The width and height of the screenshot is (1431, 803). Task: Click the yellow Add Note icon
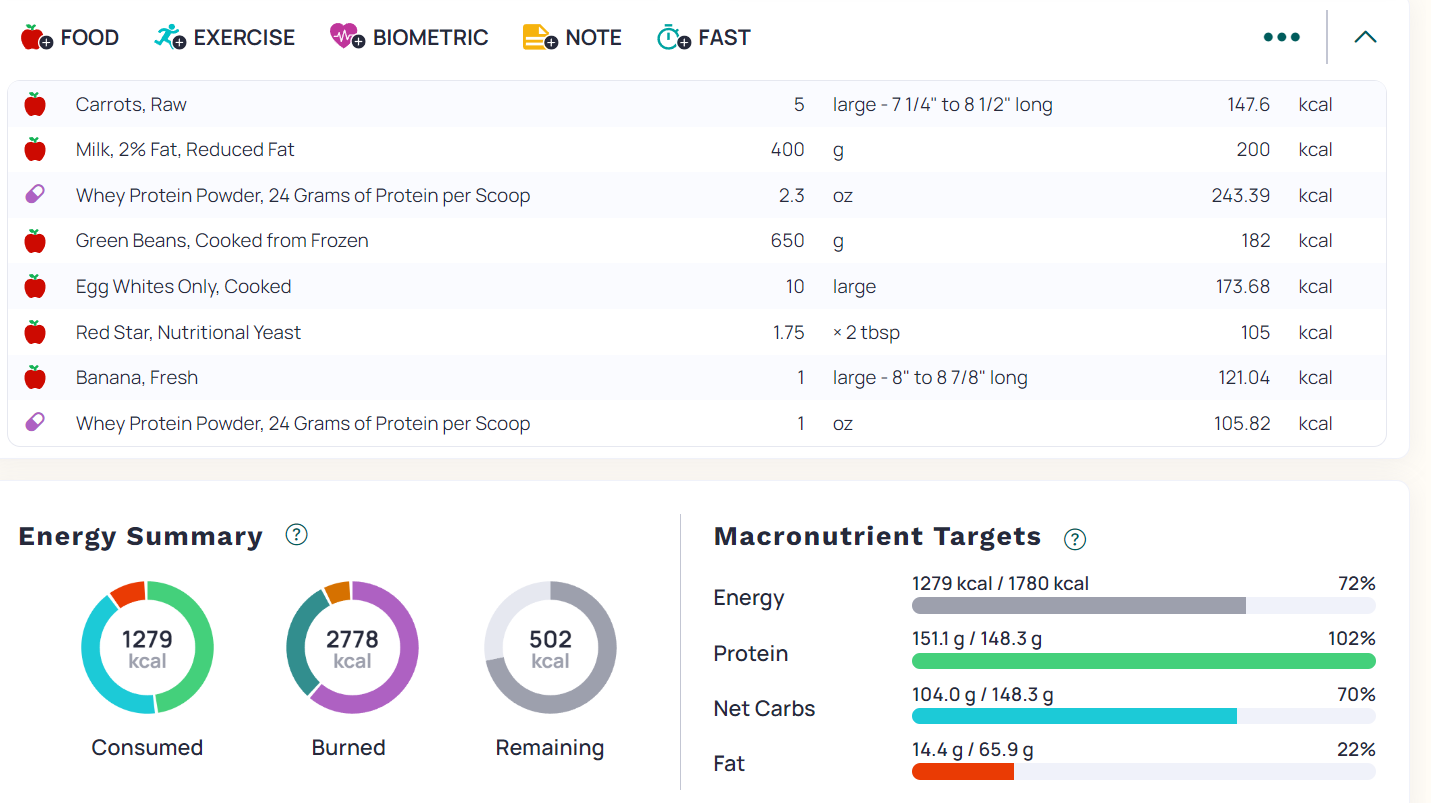(540, 38)
